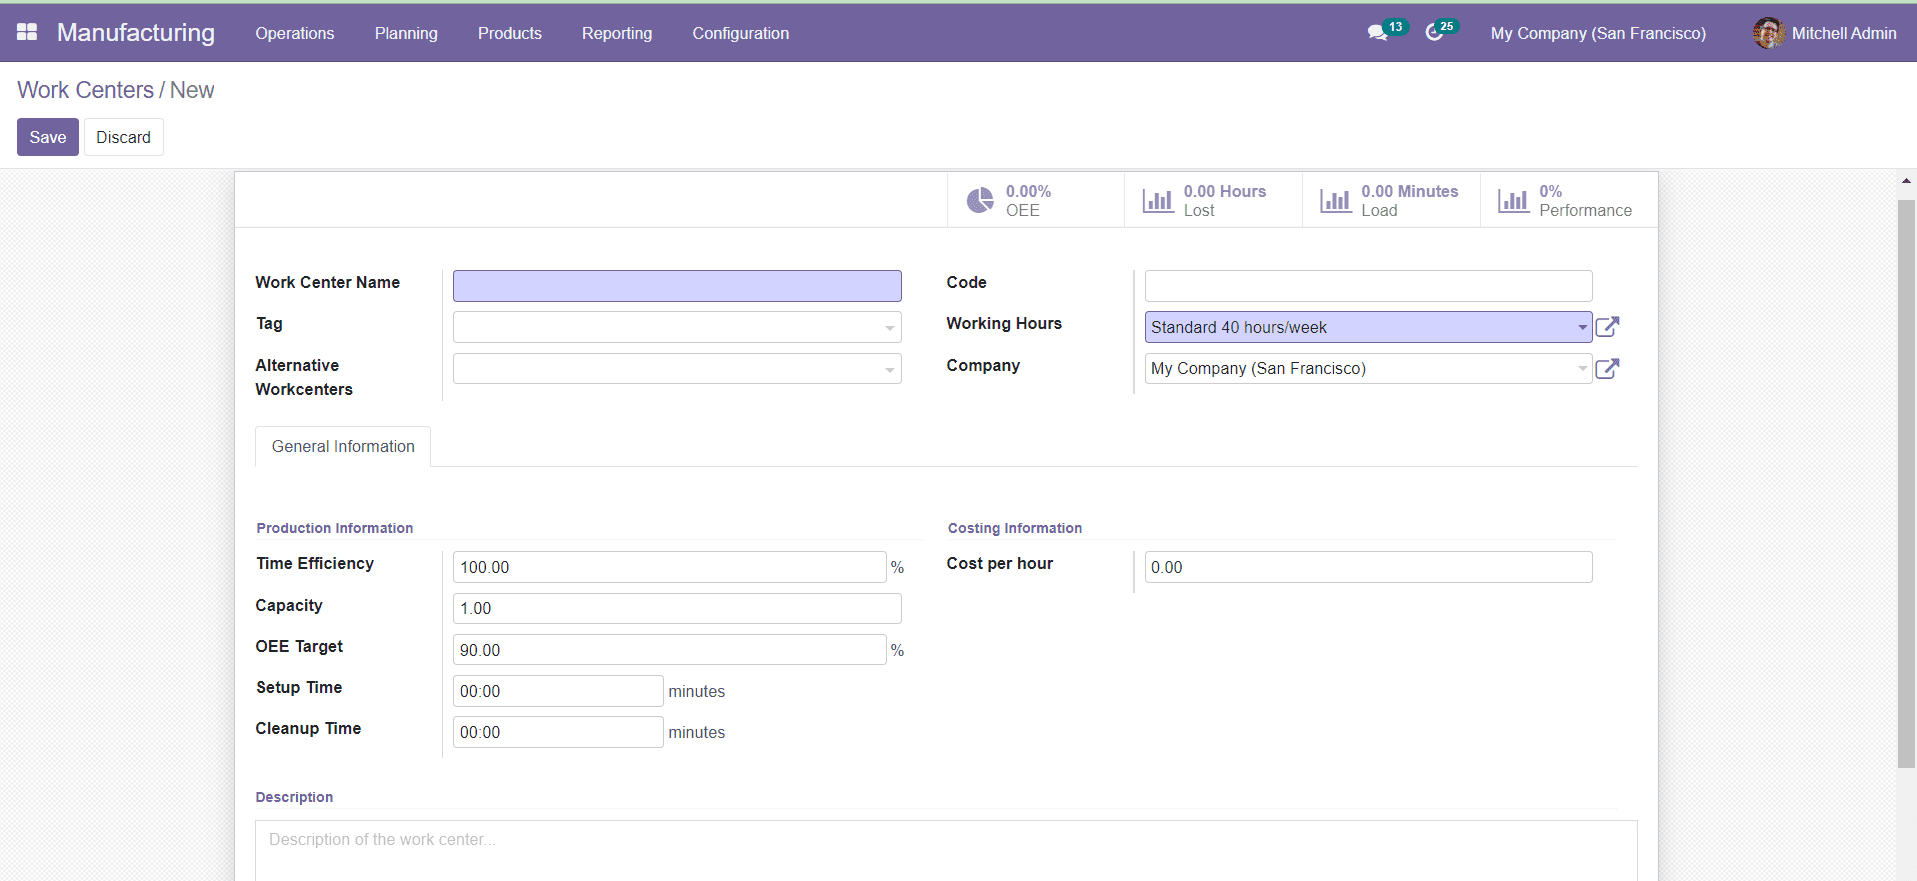Viewport: 1917px width, 881px height.
Task: Open the Working Hours dropdown
Action: pyautogui.click(x=1582, y=327)
